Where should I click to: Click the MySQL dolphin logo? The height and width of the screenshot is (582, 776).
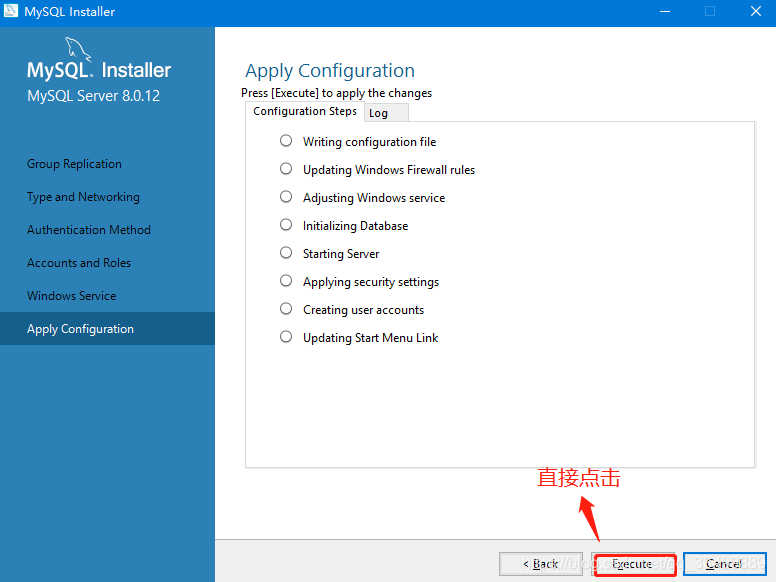78,49
